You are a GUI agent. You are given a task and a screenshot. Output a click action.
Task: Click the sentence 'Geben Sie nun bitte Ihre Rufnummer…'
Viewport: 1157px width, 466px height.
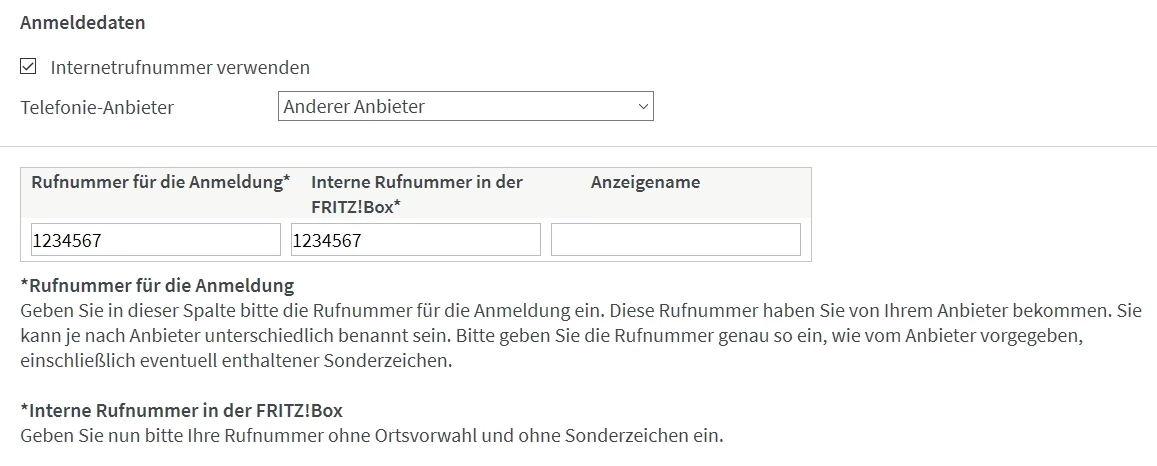[x=371, y=436]
